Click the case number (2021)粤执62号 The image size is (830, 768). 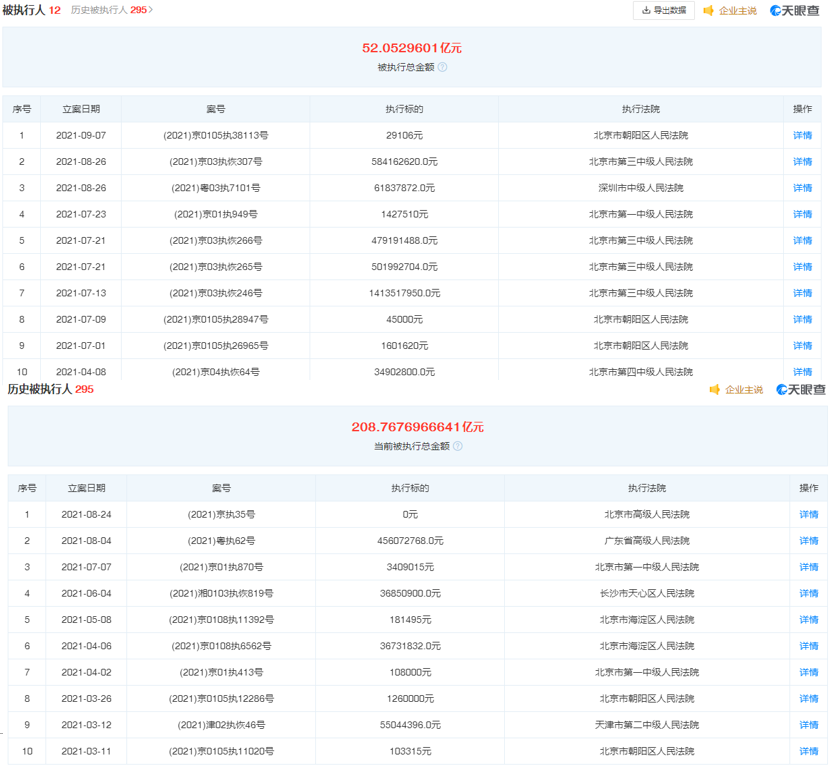click(x=221, y=541)
